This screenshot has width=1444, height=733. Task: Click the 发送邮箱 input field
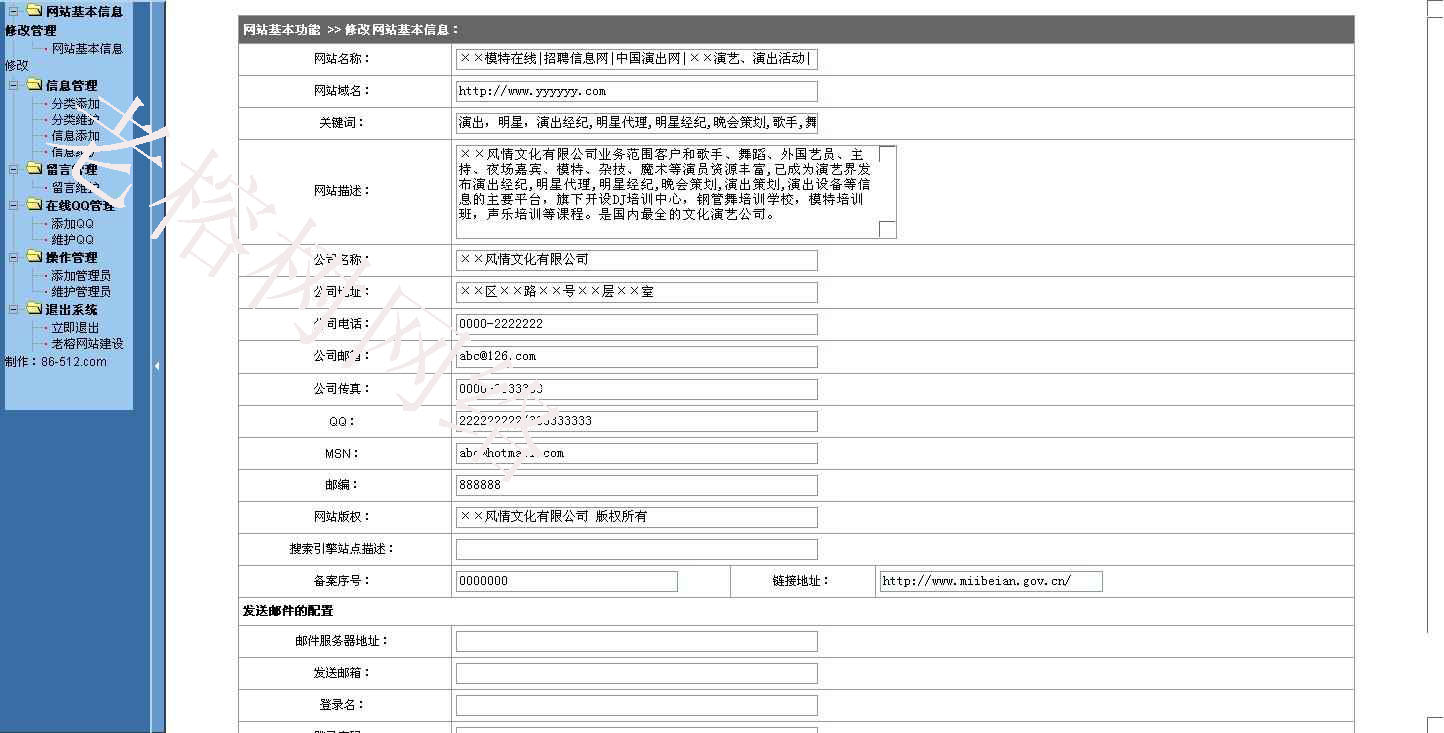[x=636, y=673]
